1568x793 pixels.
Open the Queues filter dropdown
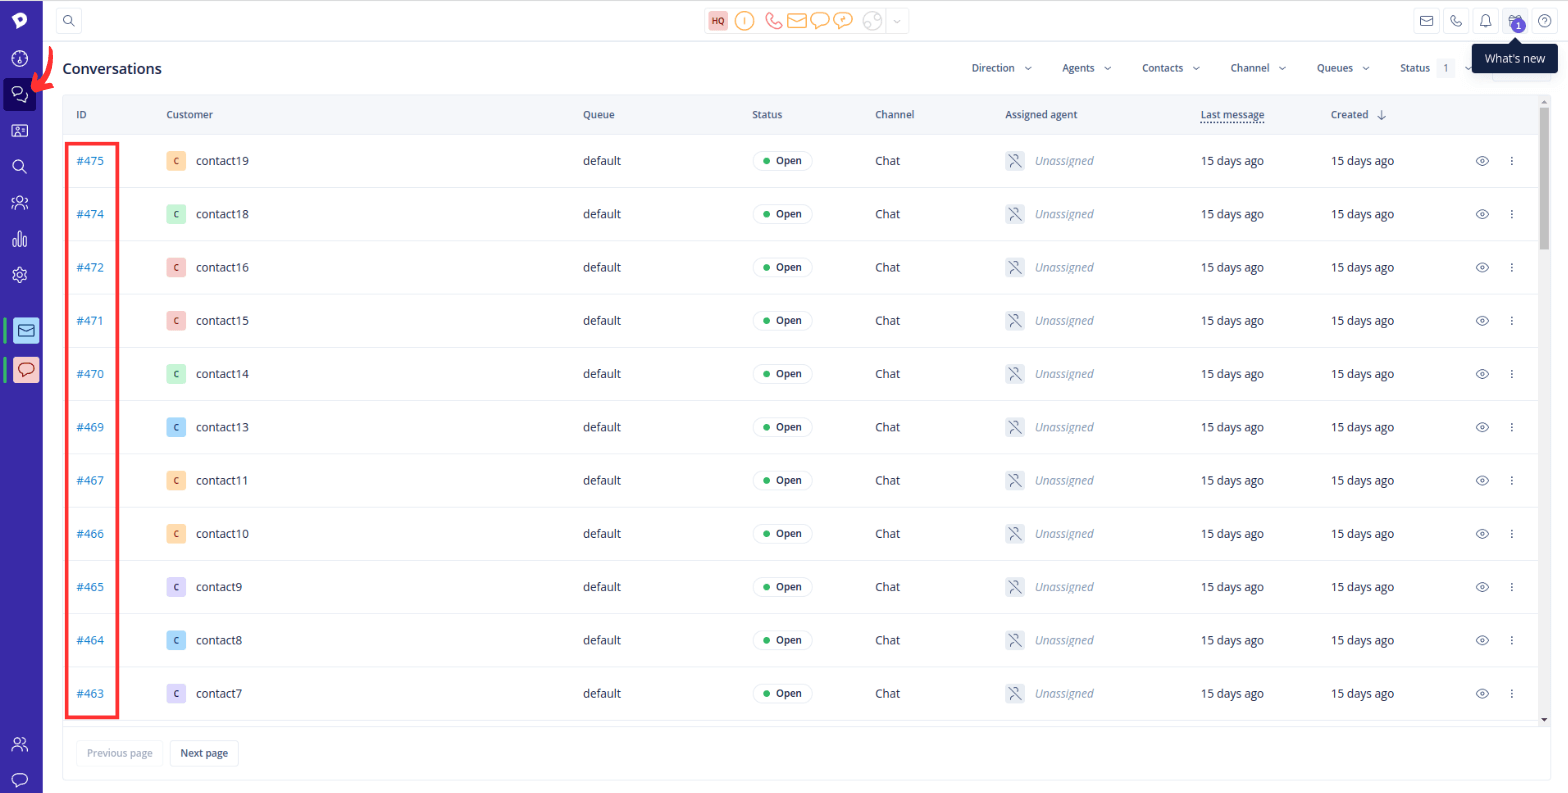pos(1343,68)
